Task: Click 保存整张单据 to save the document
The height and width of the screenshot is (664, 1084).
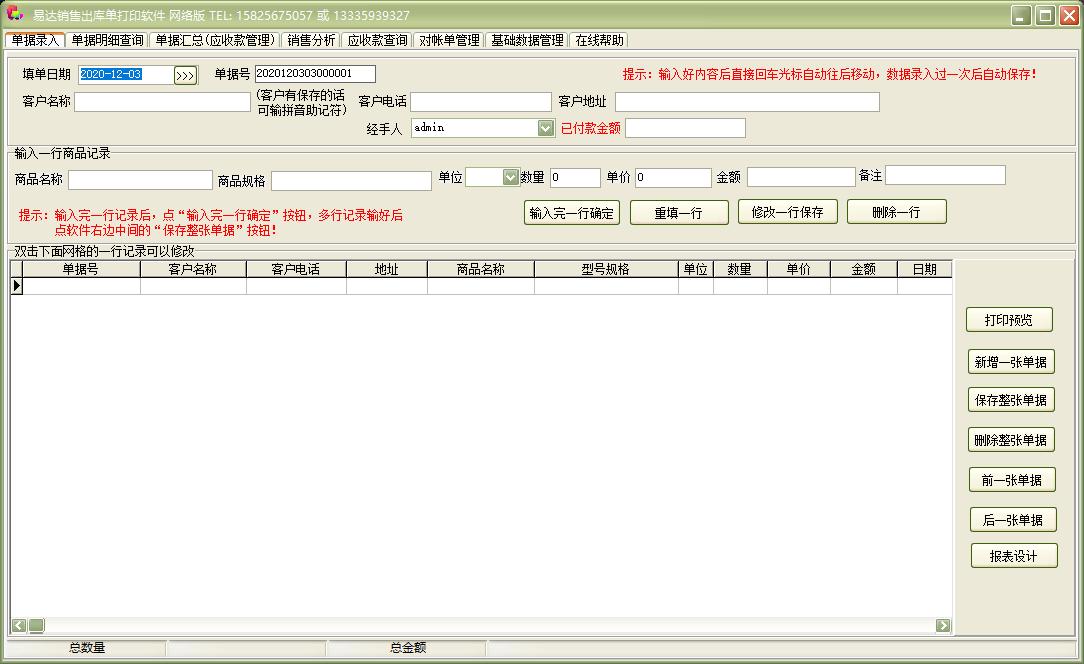Action: (x=1011, y=400)
